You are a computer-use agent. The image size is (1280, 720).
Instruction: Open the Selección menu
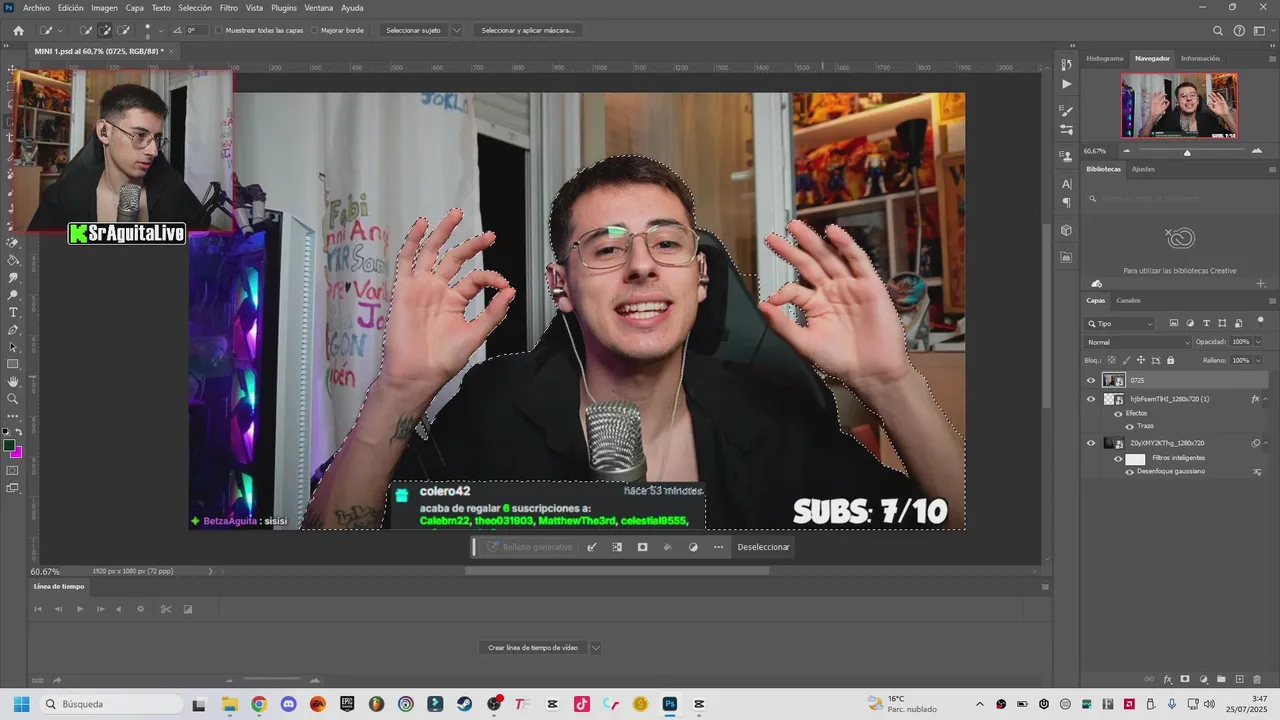click(195, 7)
